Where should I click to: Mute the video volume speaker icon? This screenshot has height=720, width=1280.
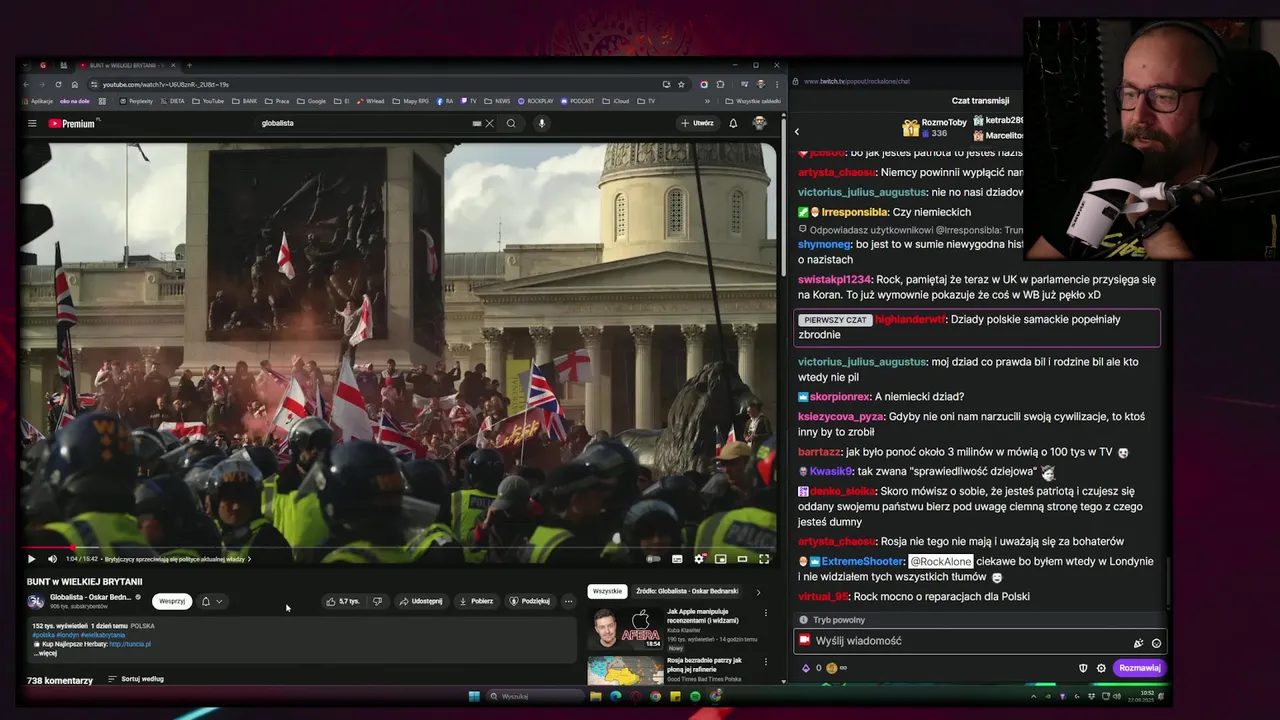[52, 559]
